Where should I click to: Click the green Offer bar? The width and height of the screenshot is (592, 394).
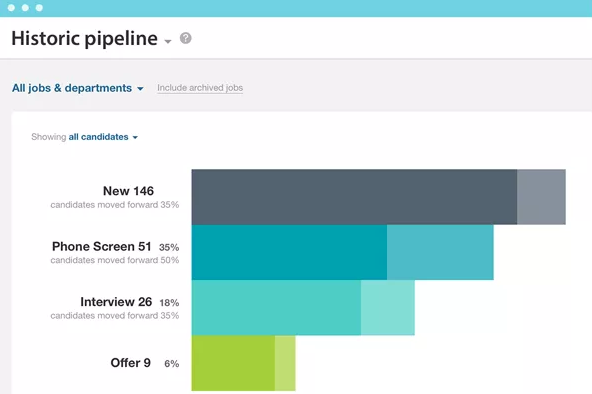coord(233,363)
